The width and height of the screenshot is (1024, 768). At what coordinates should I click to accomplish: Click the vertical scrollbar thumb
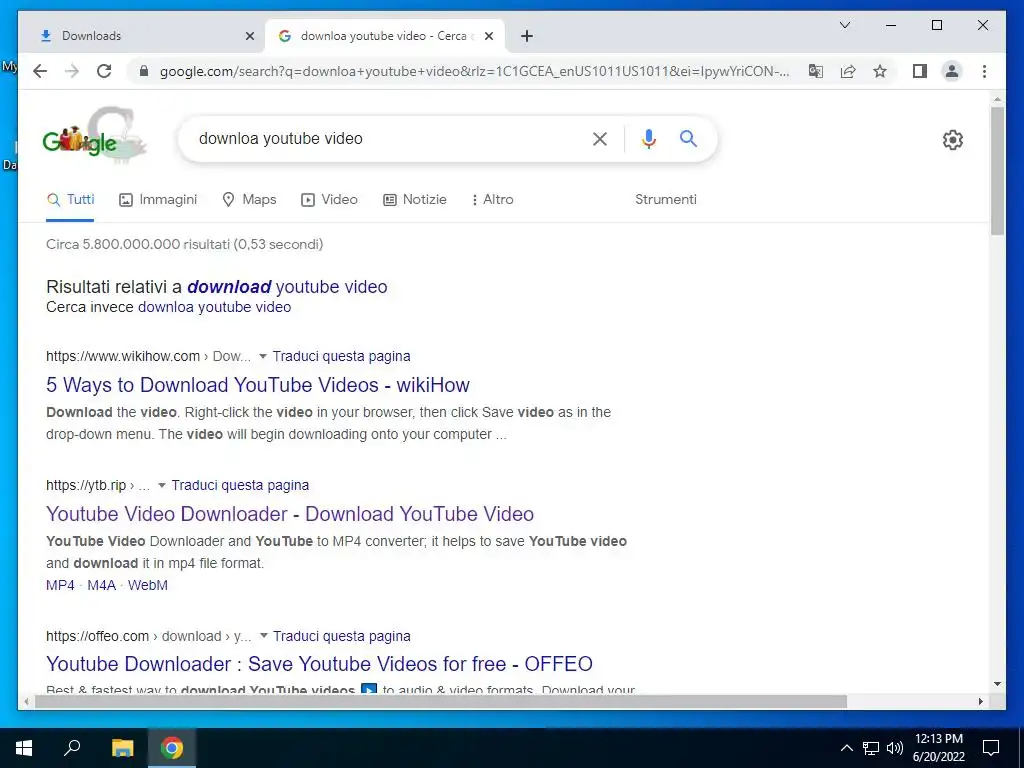point(997,170)
